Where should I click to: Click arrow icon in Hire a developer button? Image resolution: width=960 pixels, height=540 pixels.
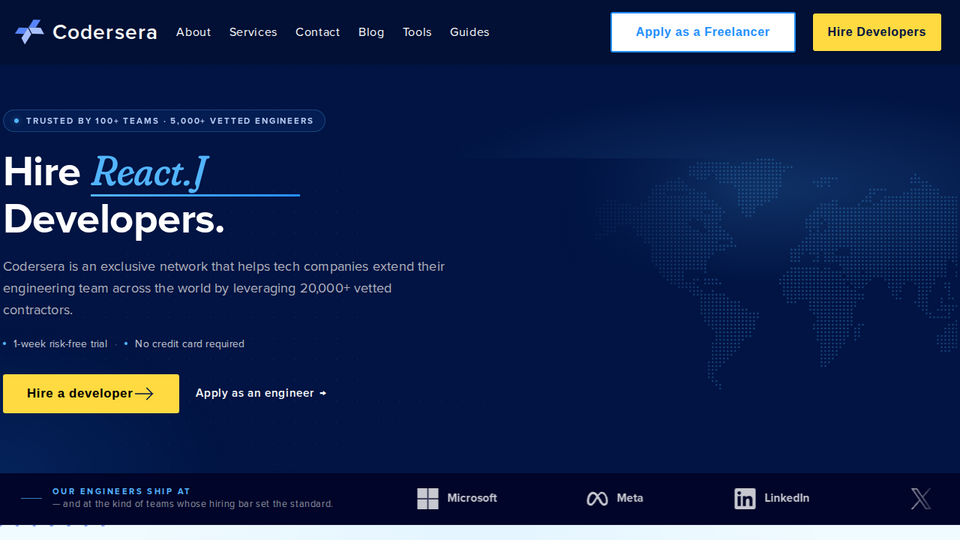pyautogui.click(x=144, y=394)
